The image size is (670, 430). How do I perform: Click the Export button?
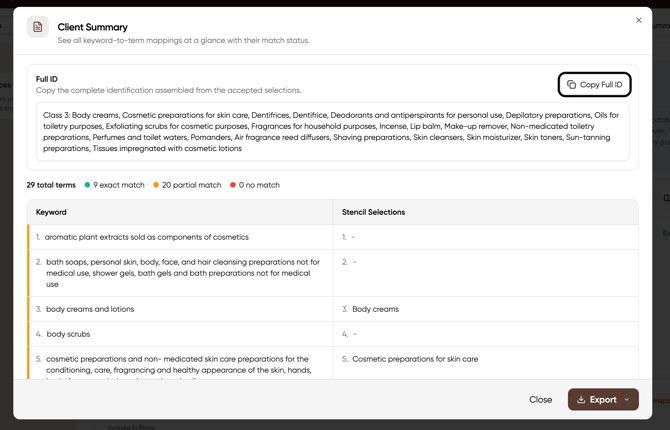tap(603, 400)
